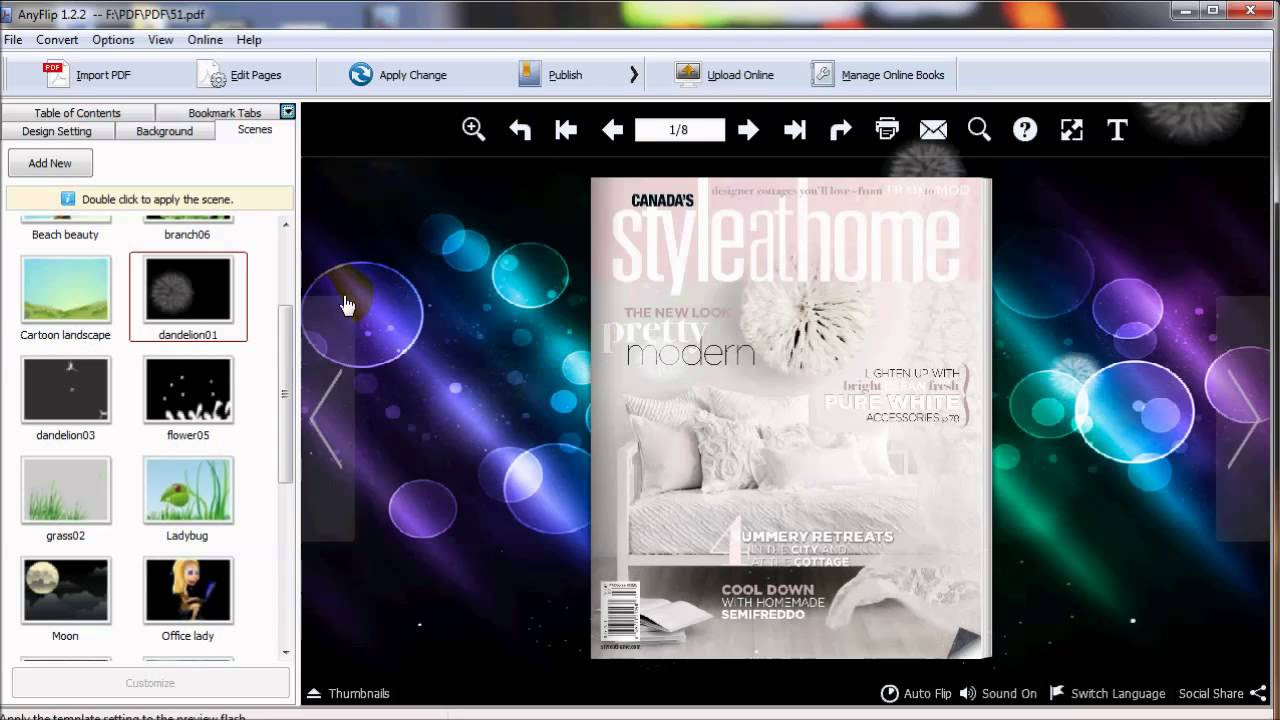
Task: Click the scene list scrollbar thumb
Action: pyautogui.click(x=285, y=394)
